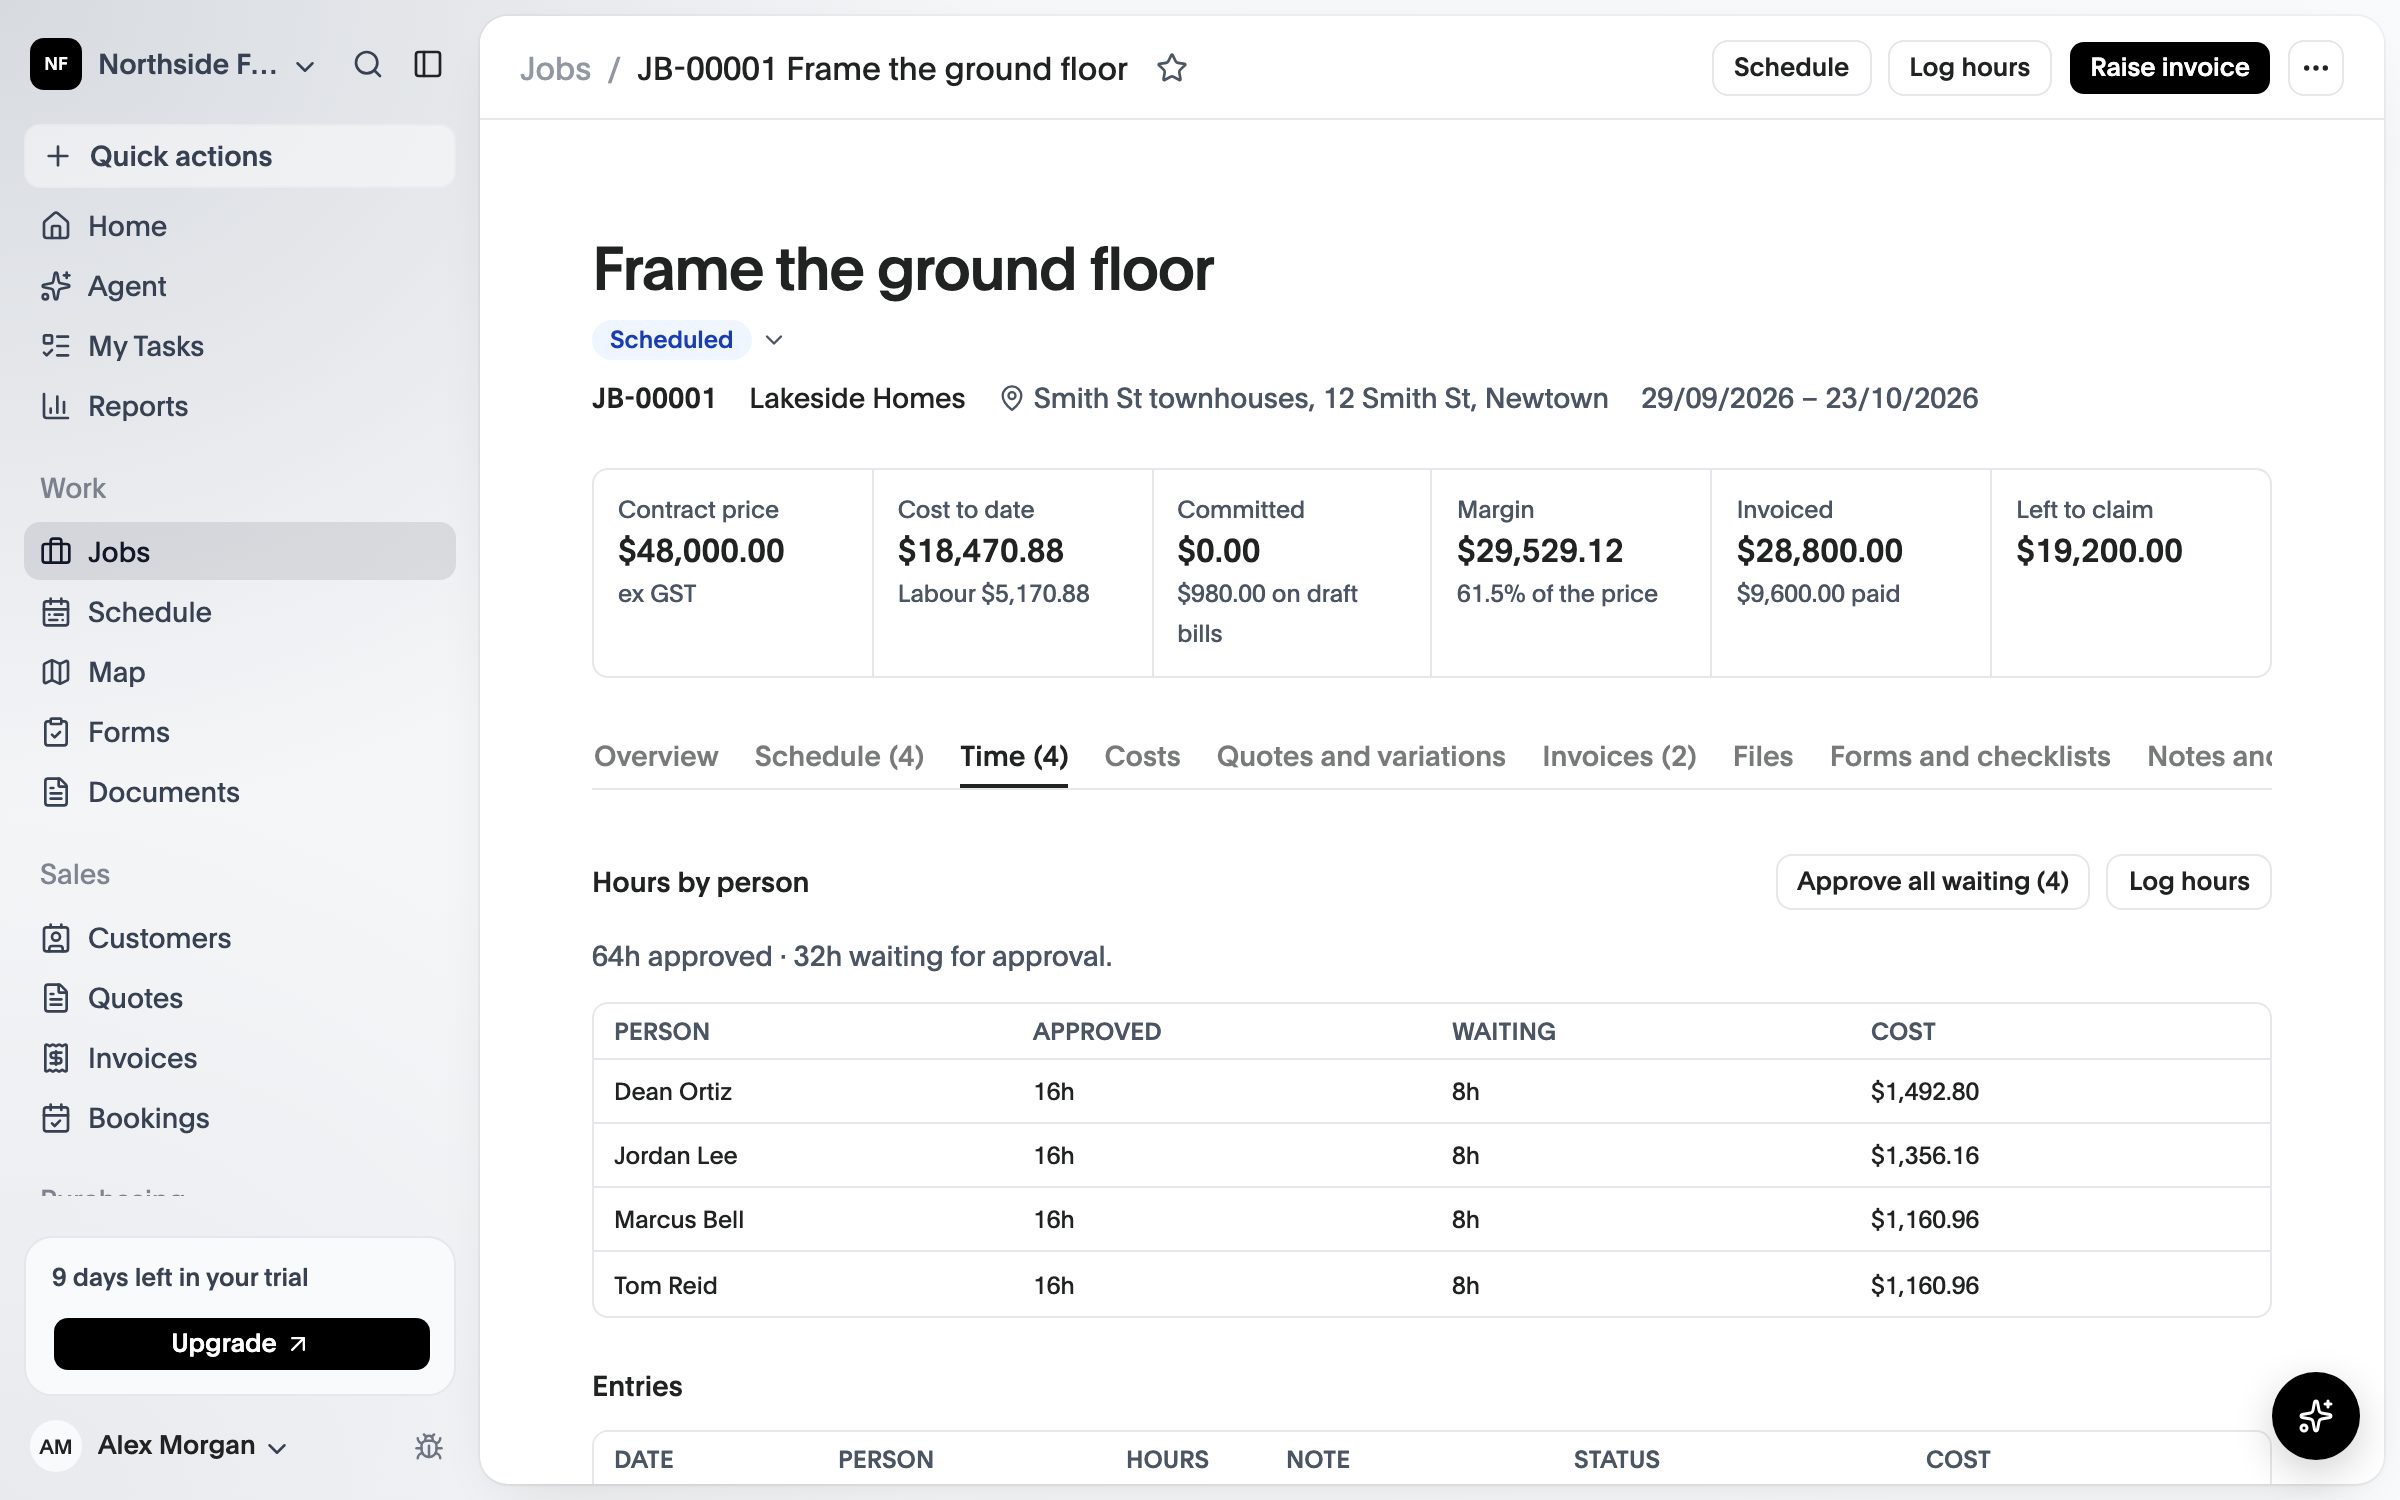This screenshot has width=2400, height=1500.
Task: Click the Home icon in sidebar
Action: (56, 226)
